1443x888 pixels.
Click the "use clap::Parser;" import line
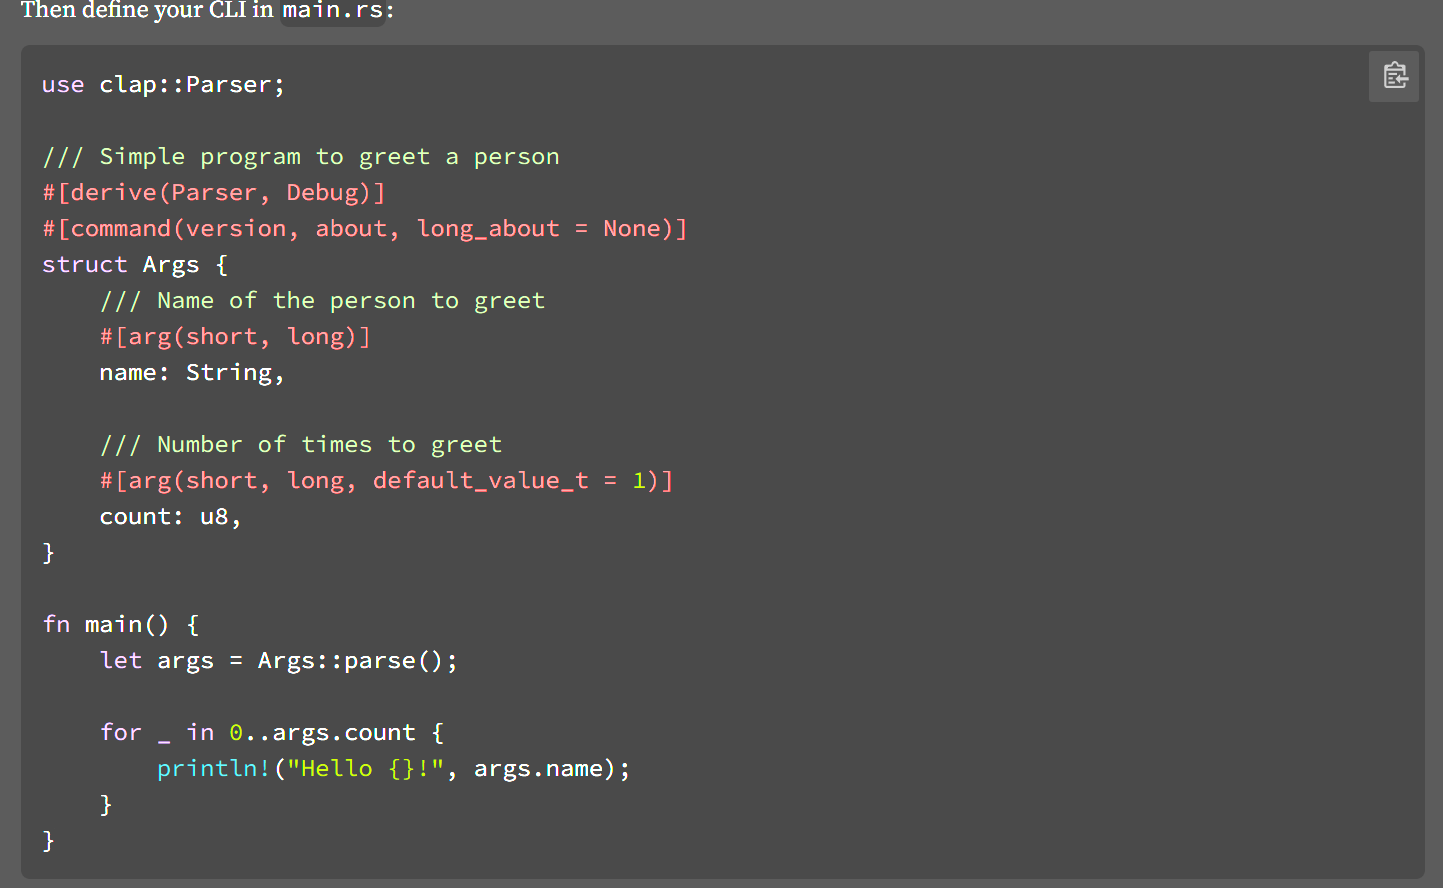(163, 85)
